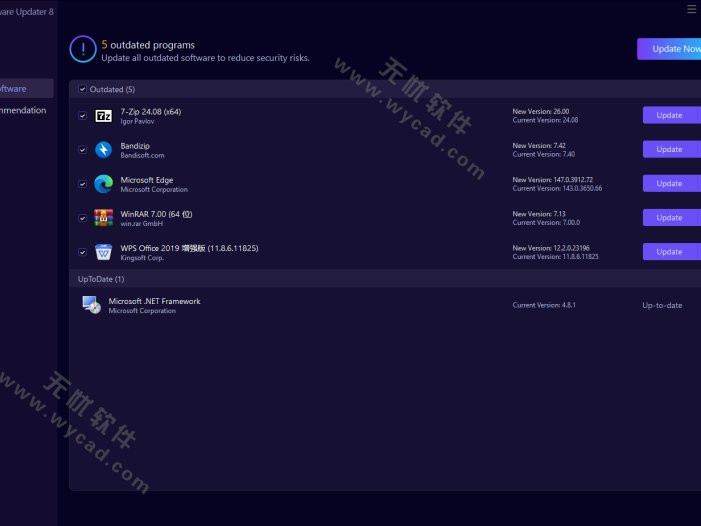The height and width of the screenshot is (526, 701).
Task: Click the Bandisoft.com publisher text
Action: 142,156
